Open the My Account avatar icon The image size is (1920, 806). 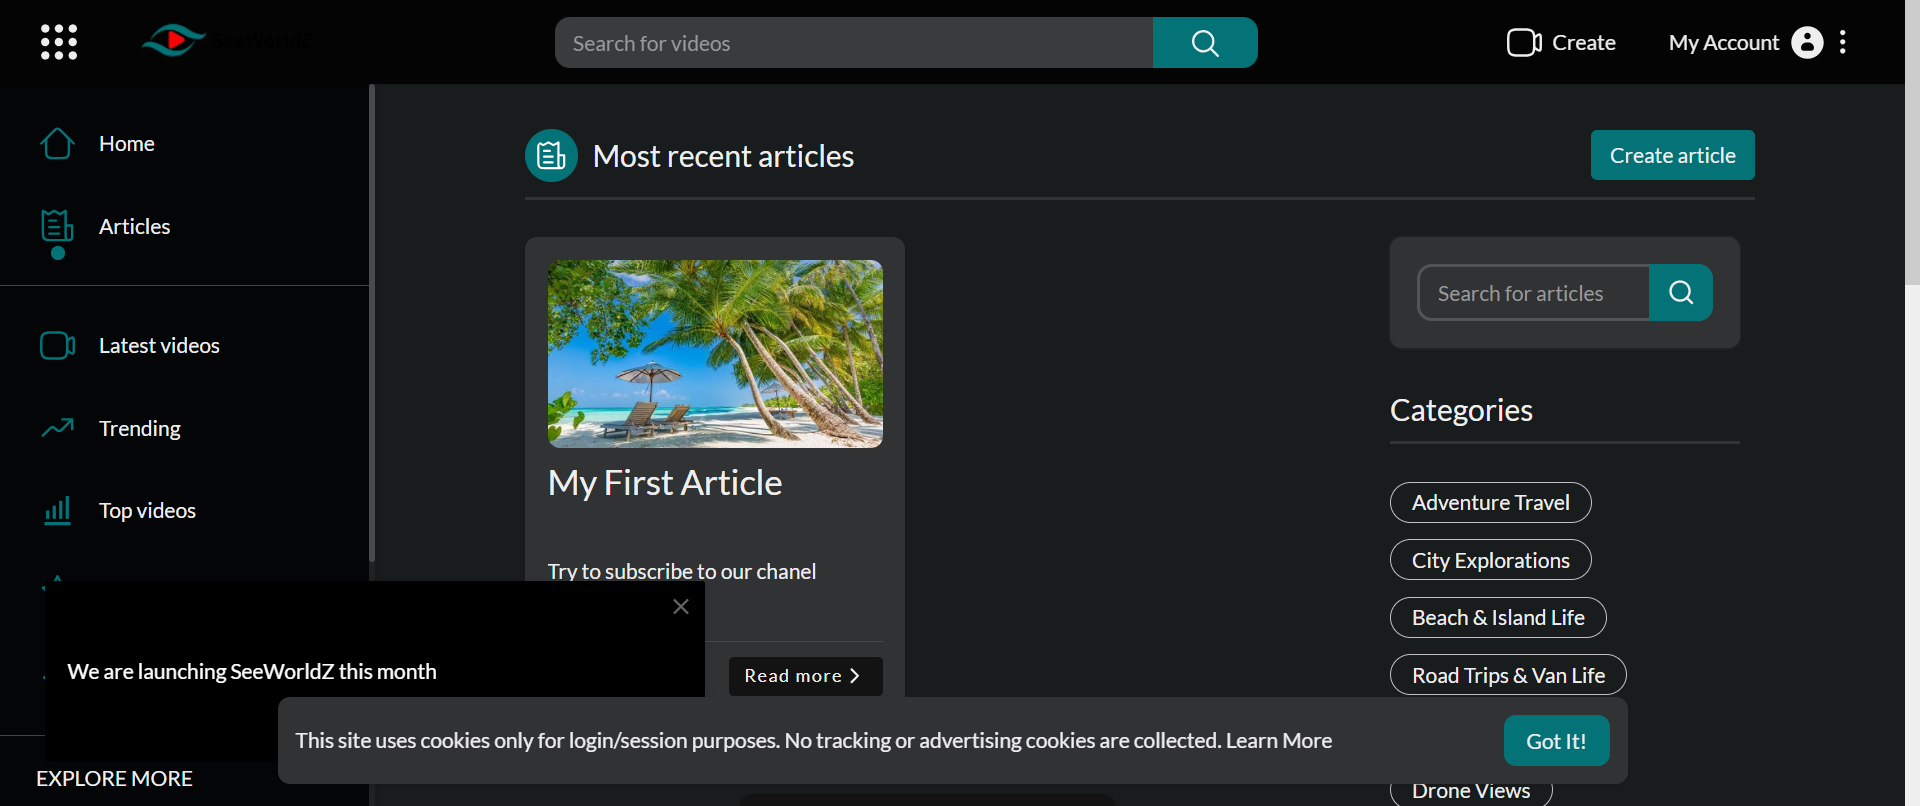coord(1807,42)
